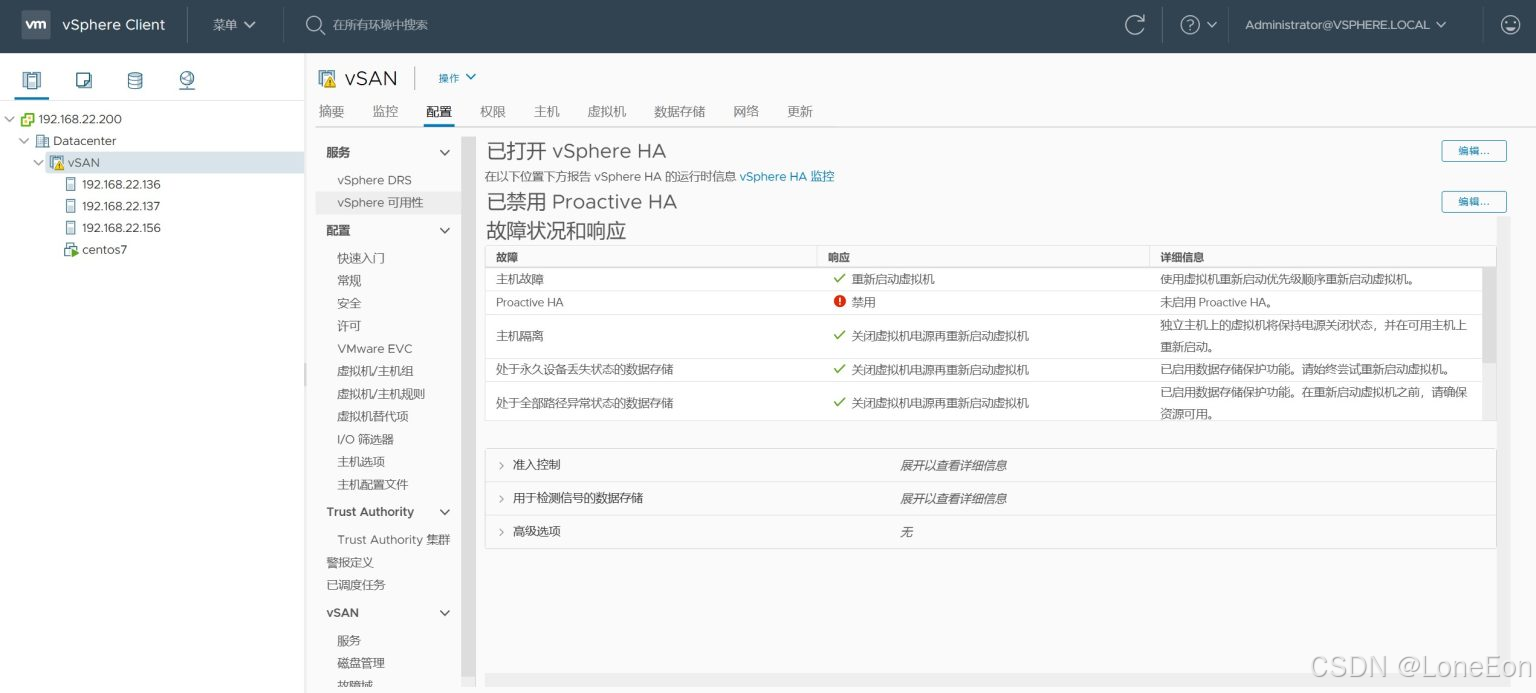The image size is (1536, 693).
Task: Click the failure table vertical scrollbar
Action: point(1489,315)
